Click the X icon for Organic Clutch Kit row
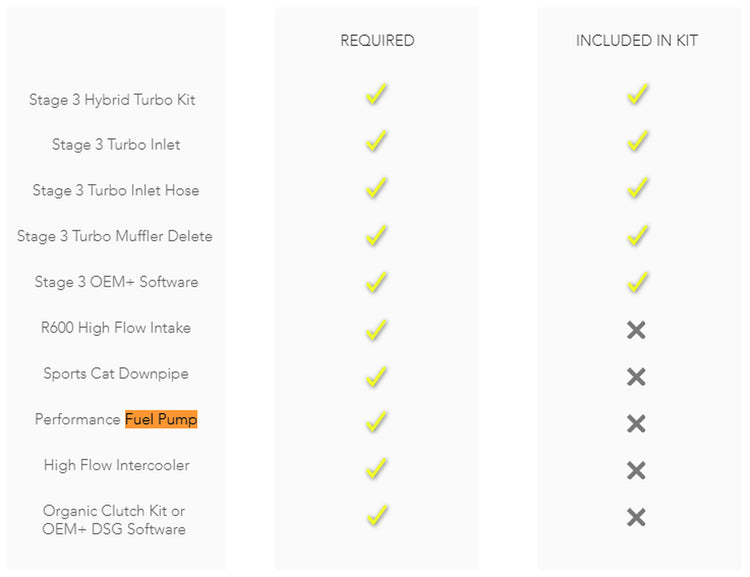This screenshot has height=577, width=750. click(636, 517)
